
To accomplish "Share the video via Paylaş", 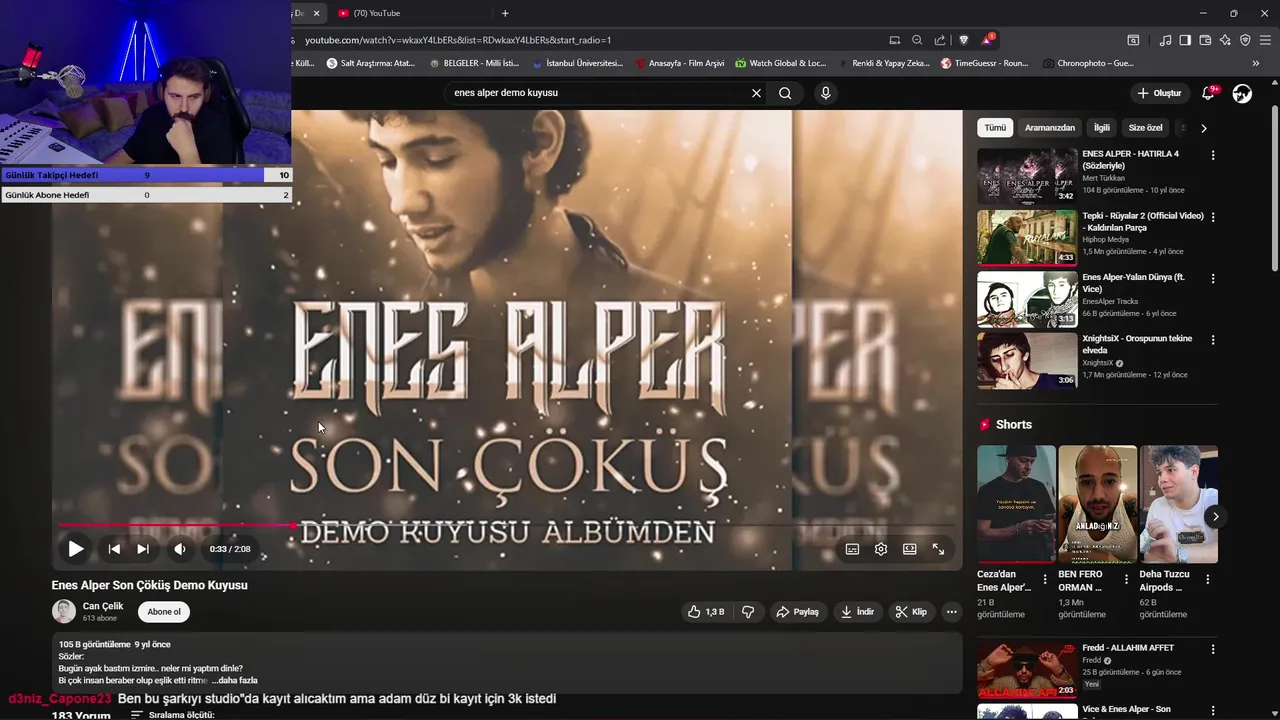I will 798,612.
